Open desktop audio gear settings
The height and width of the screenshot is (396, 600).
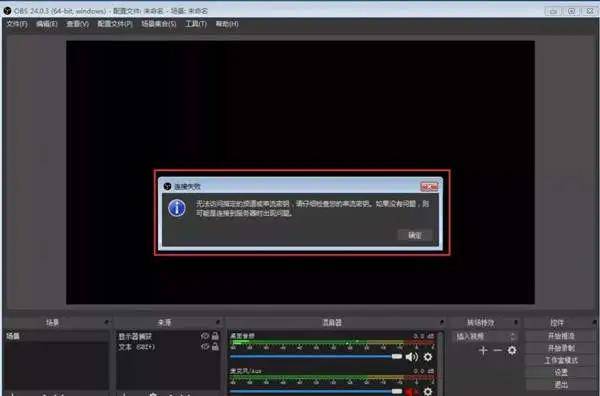point(428,357)
